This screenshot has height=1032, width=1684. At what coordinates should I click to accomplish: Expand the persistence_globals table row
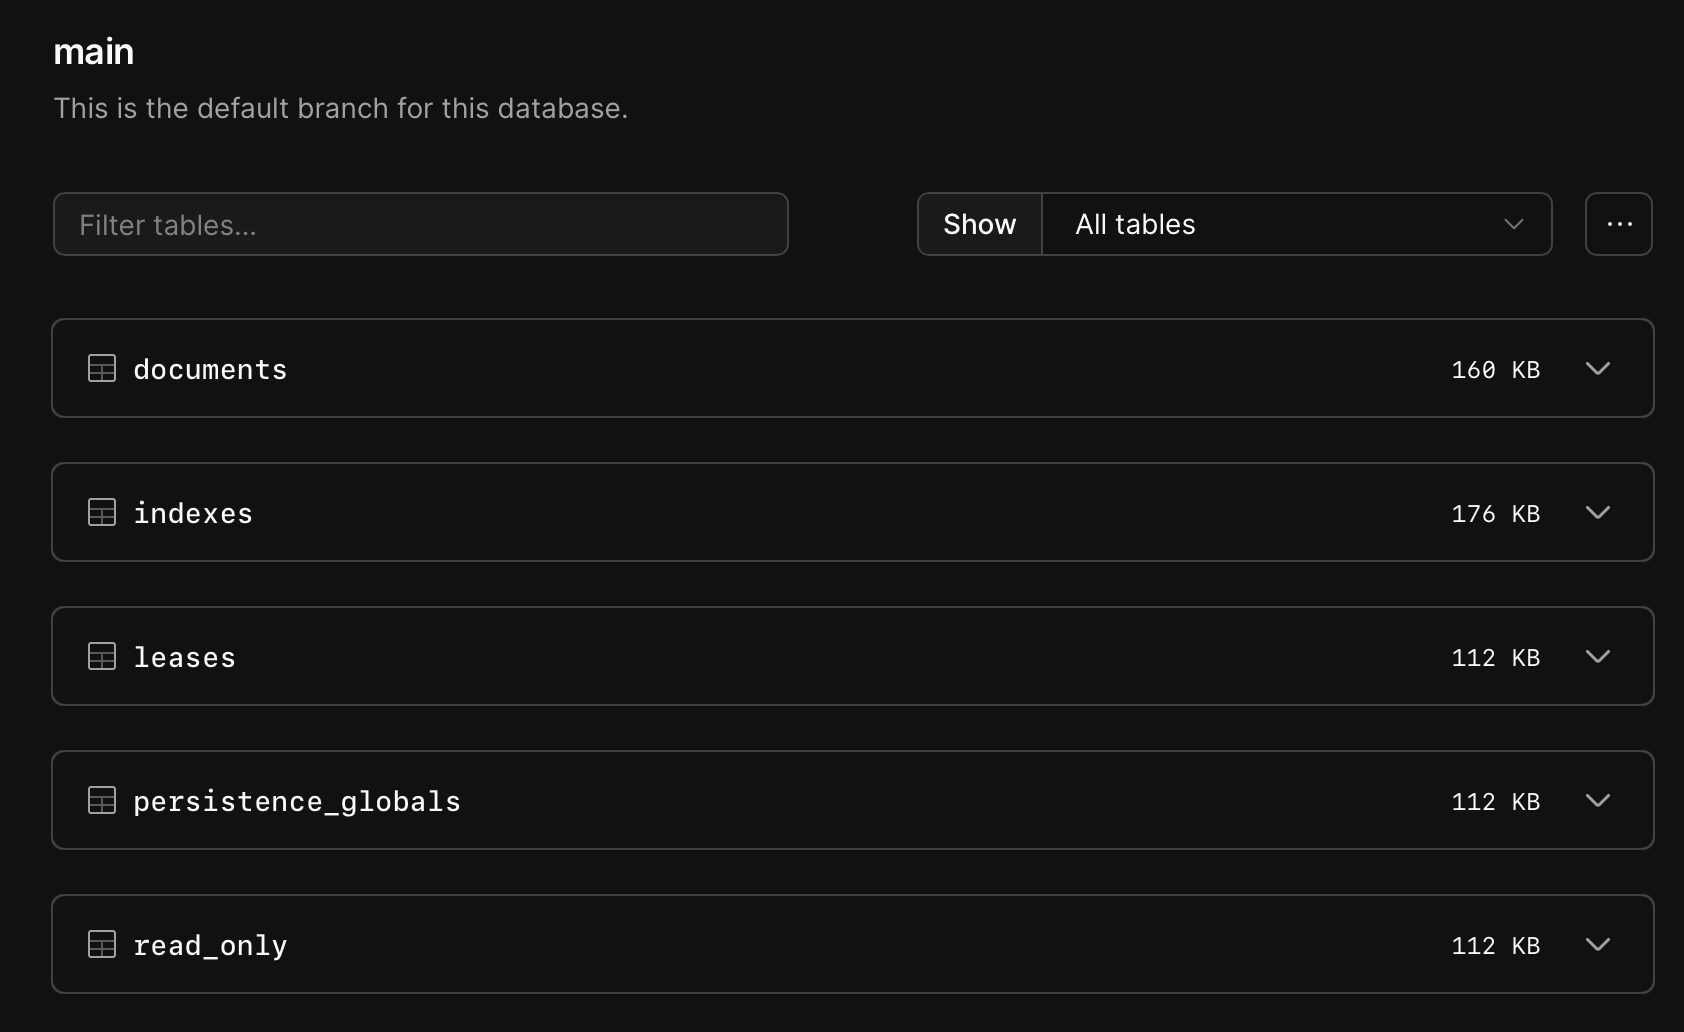(x=1598, y=801)
